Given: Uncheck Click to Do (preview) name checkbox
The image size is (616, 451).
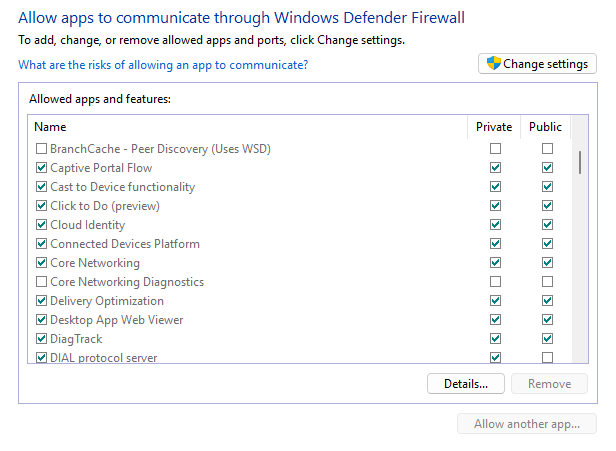Looking at the screenshot, I should click(x=41, y=205).
